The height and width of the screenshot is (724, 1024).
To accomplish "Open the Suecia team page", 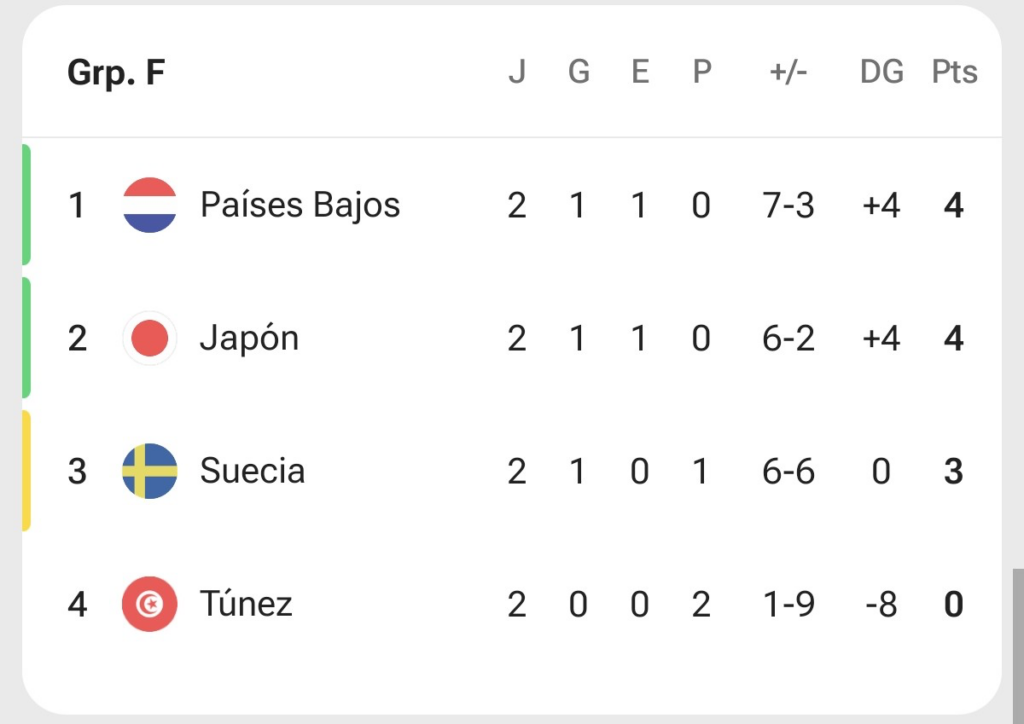I will tap(252, 471).
